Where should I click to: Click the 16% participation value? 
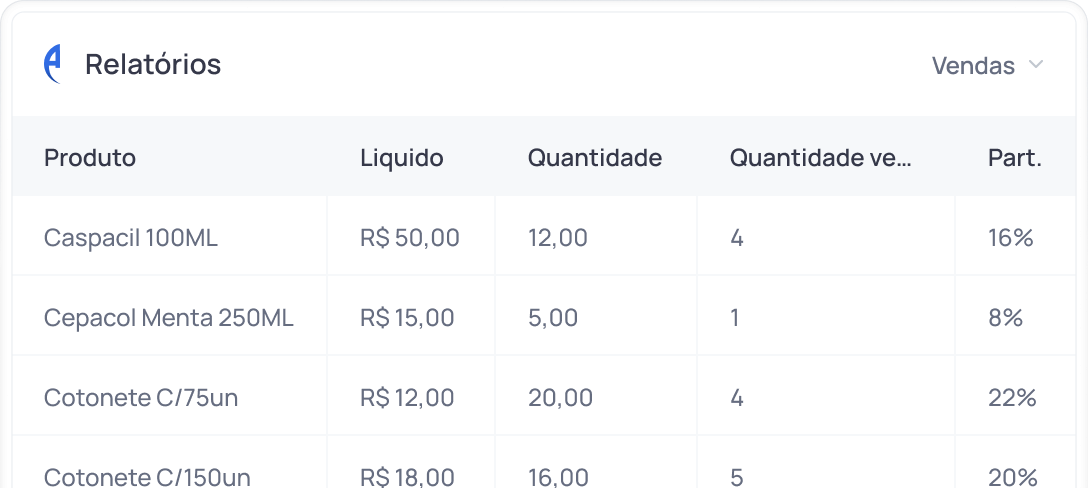click(x=1010, y=238)
